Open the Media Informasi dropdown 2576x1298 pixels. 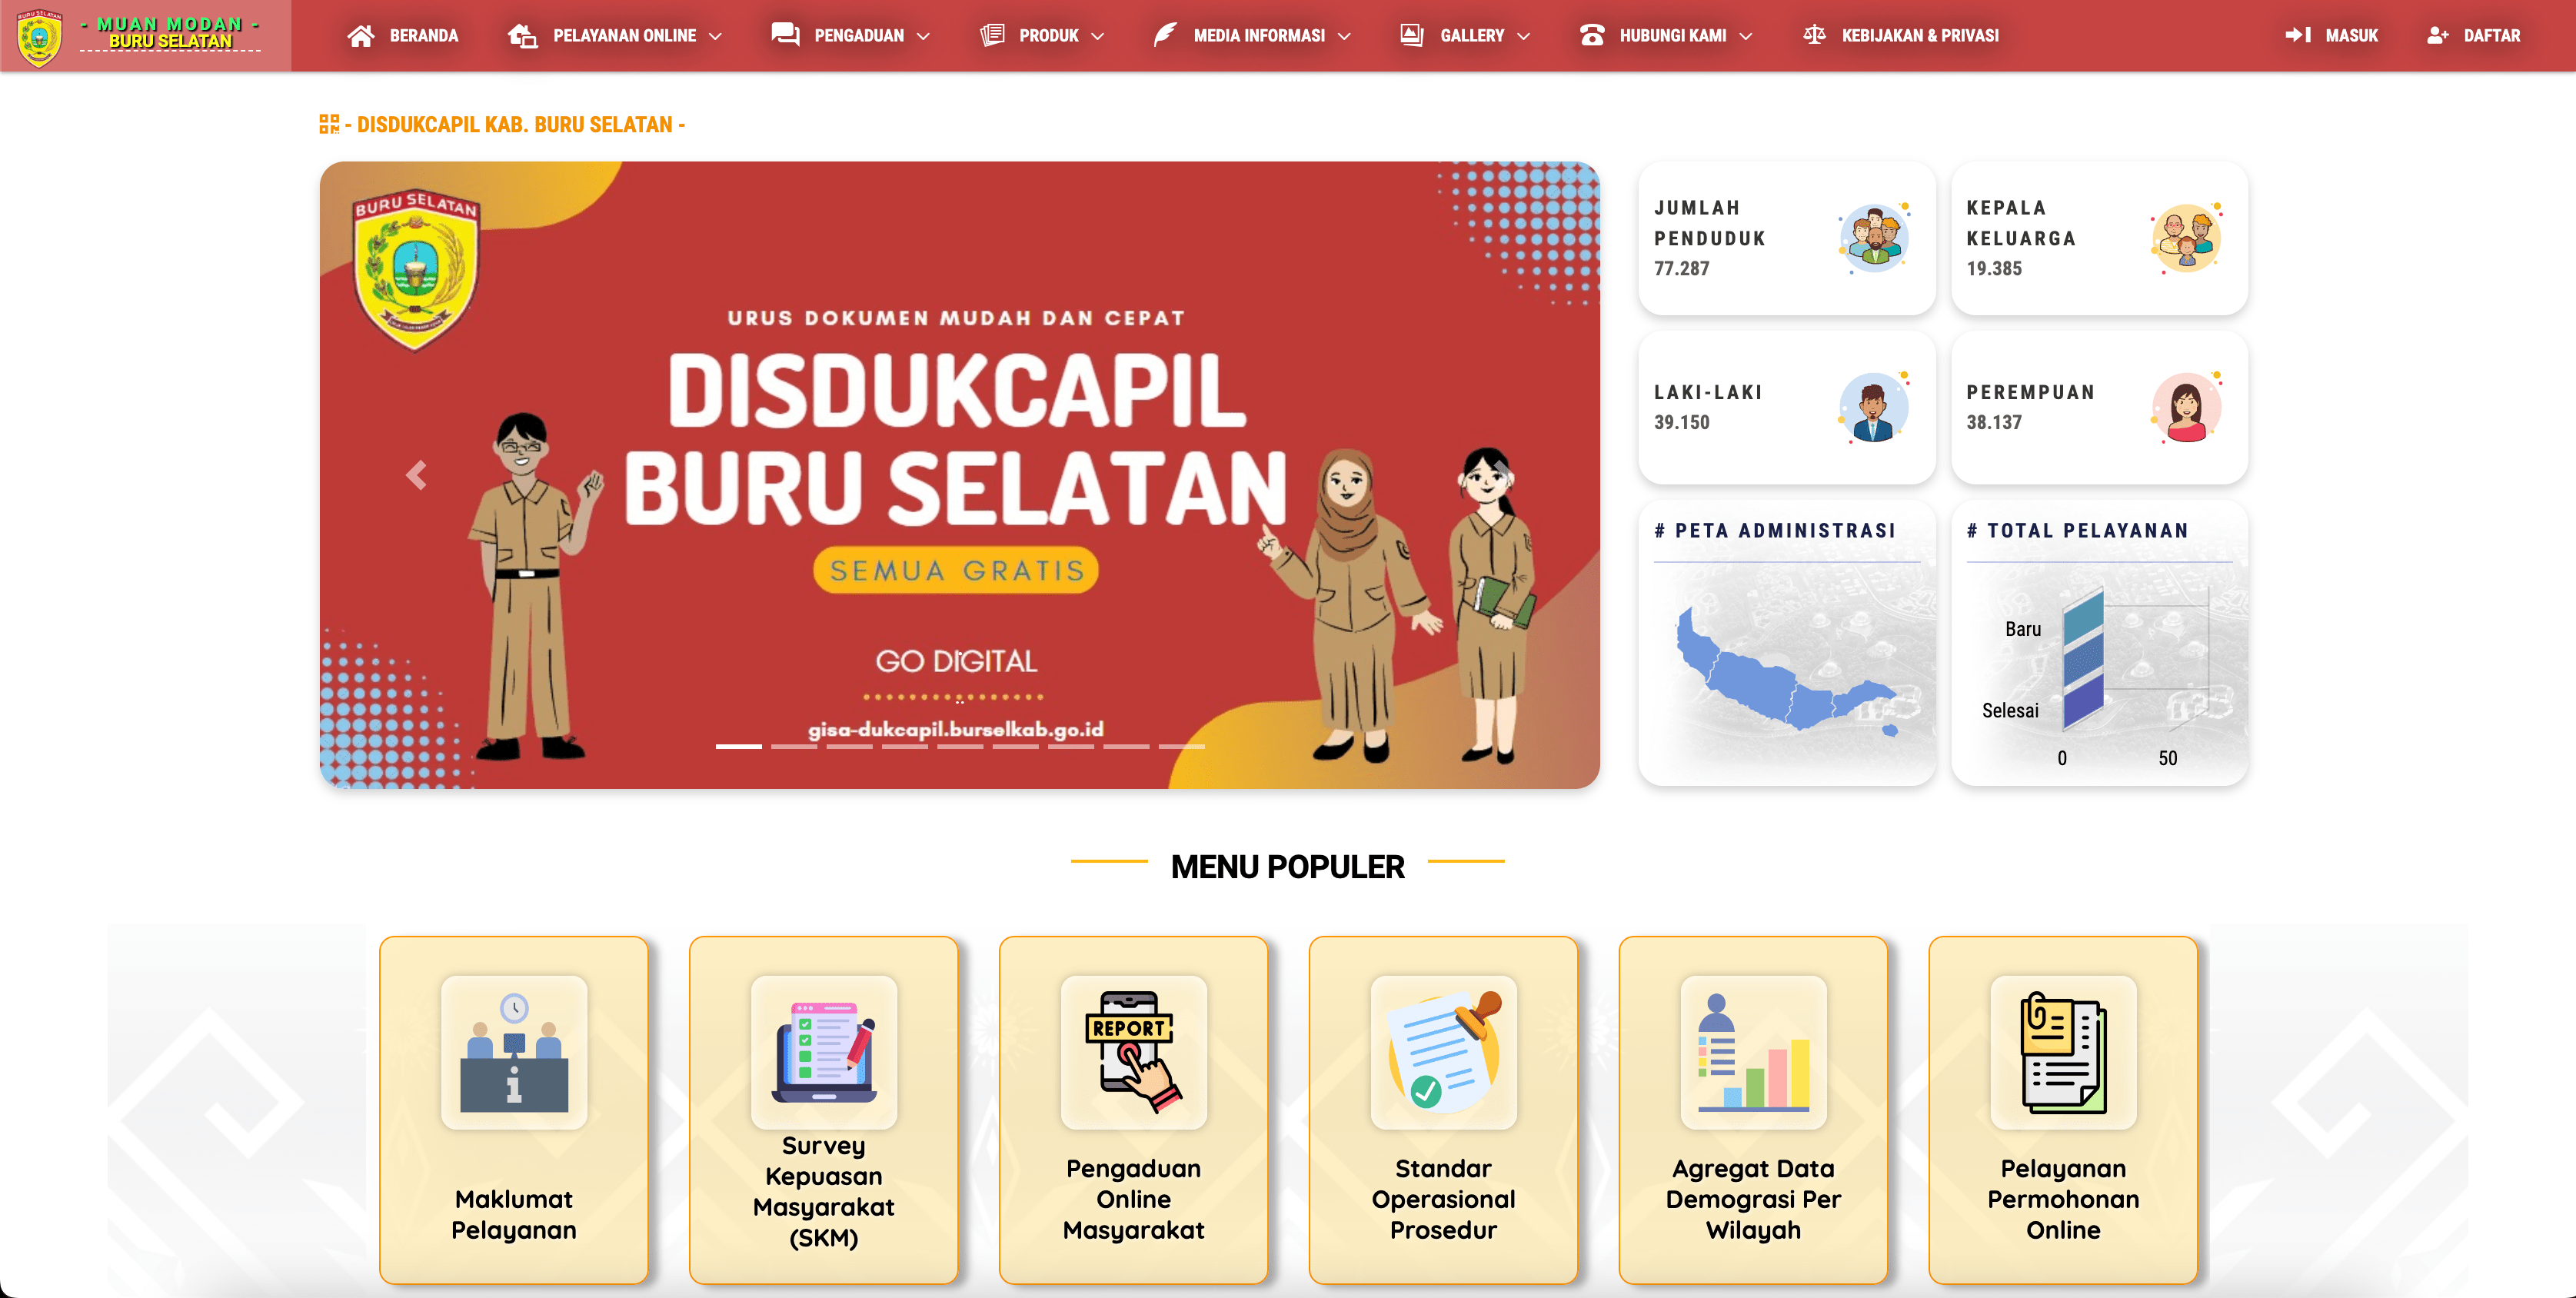tap(1252, 36)
